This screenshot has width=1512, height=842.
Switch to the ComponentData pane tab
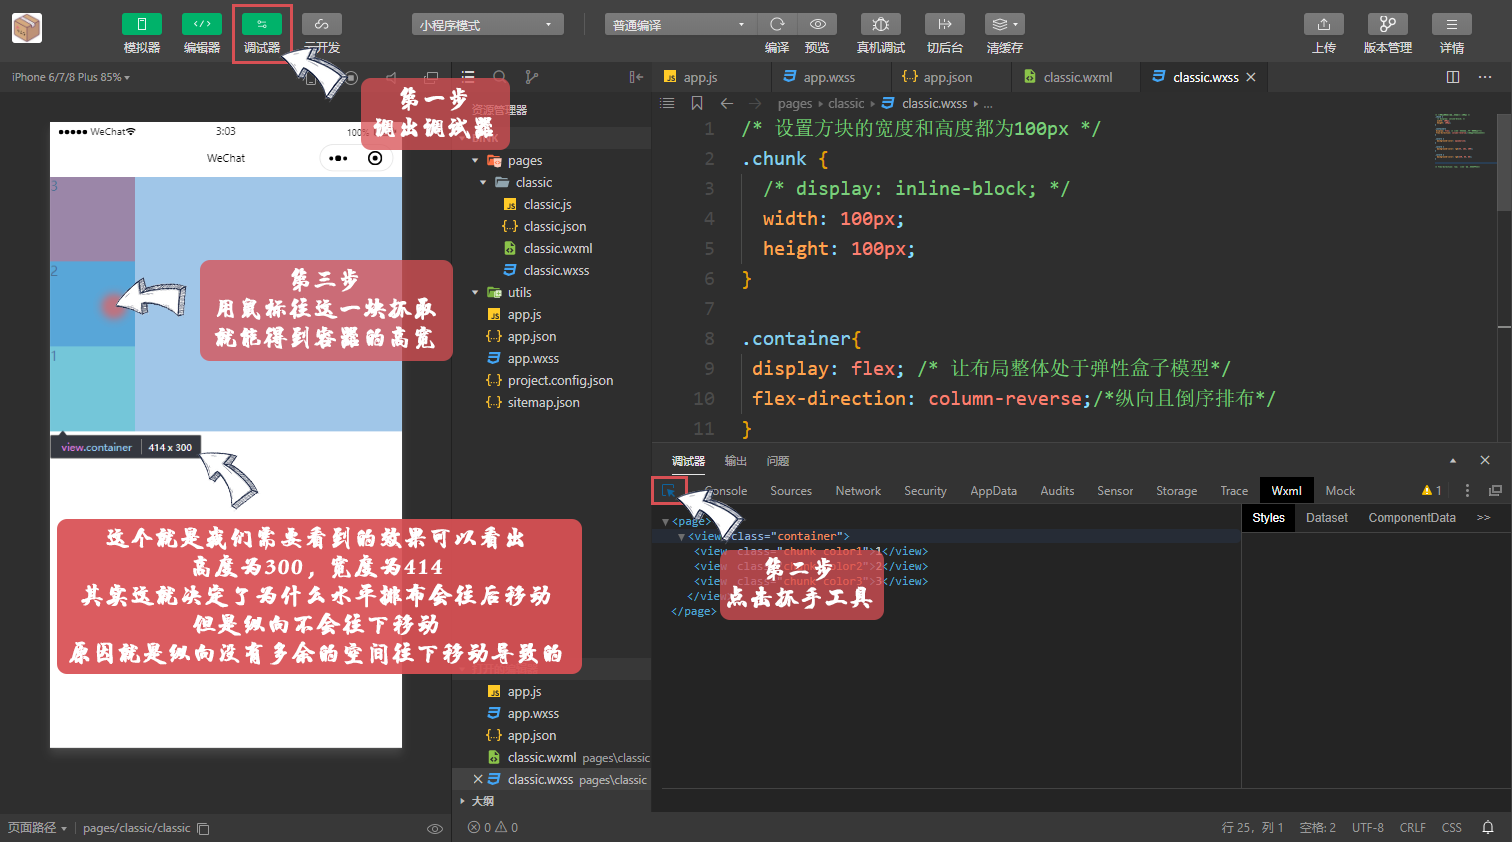[1411, 518]
